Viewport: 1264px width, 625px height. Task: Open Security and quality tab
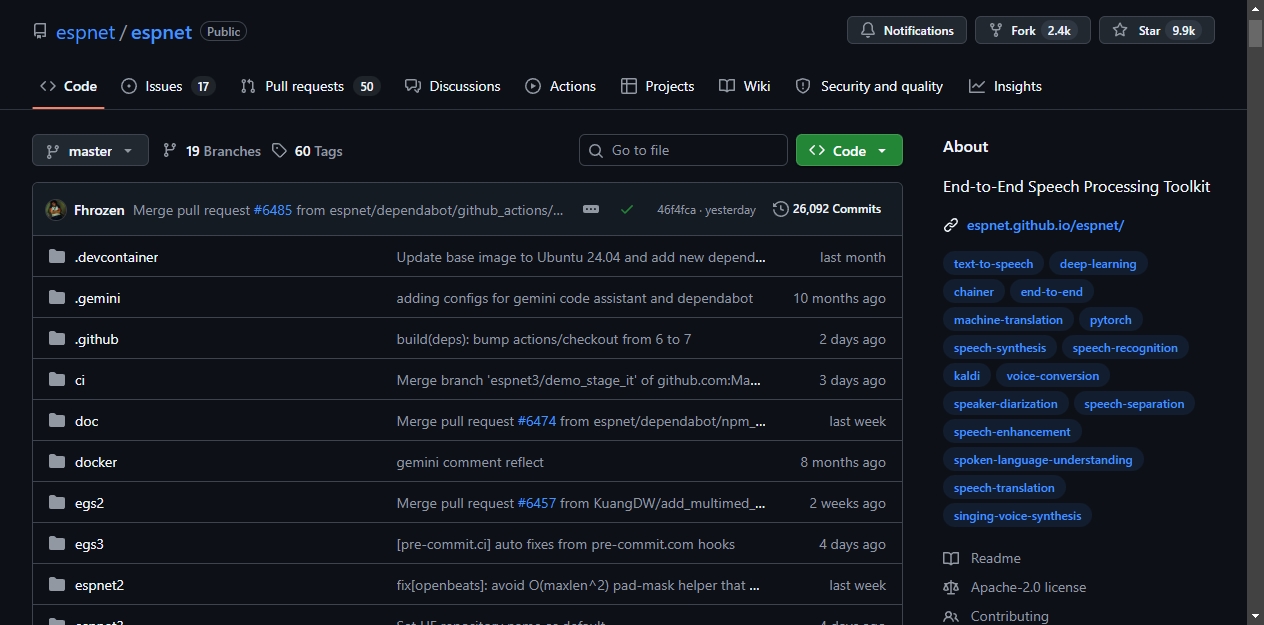click(869, 86)
